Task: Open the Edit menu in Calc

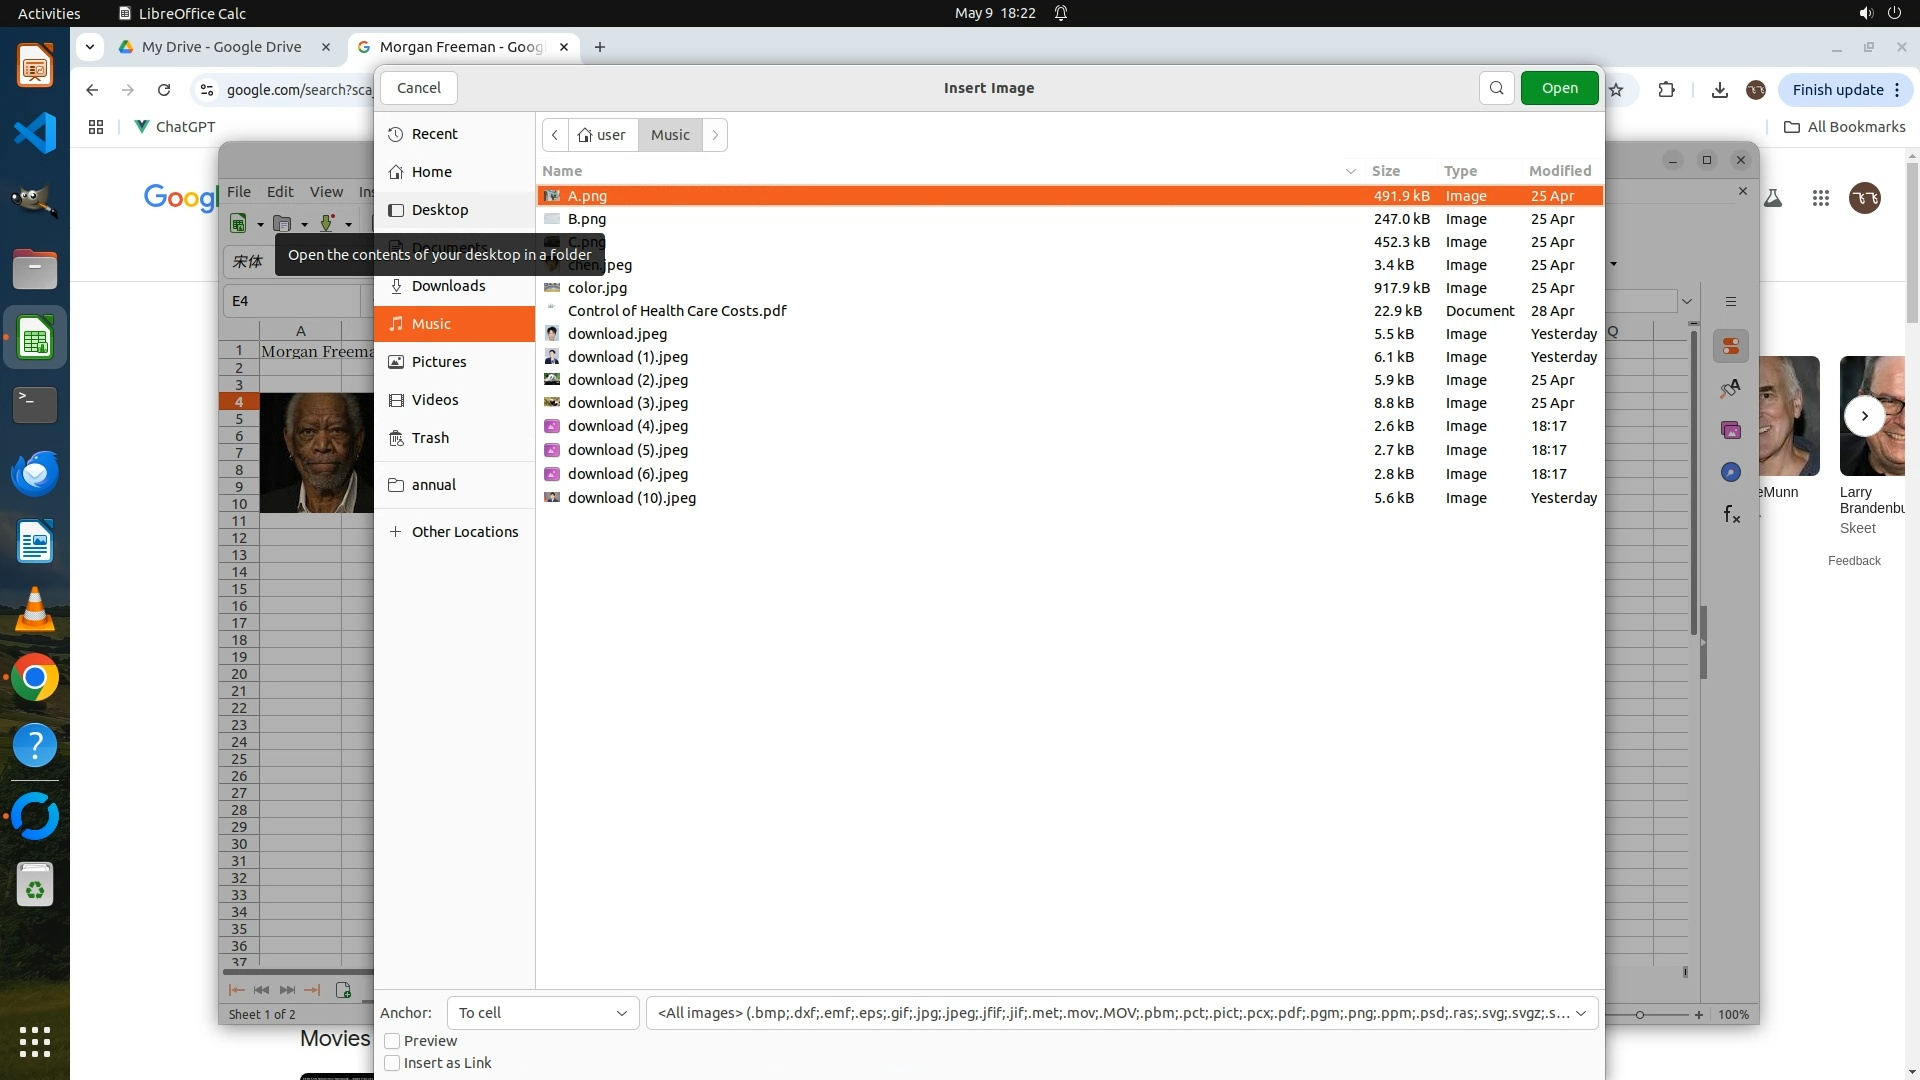Action: 280,192
